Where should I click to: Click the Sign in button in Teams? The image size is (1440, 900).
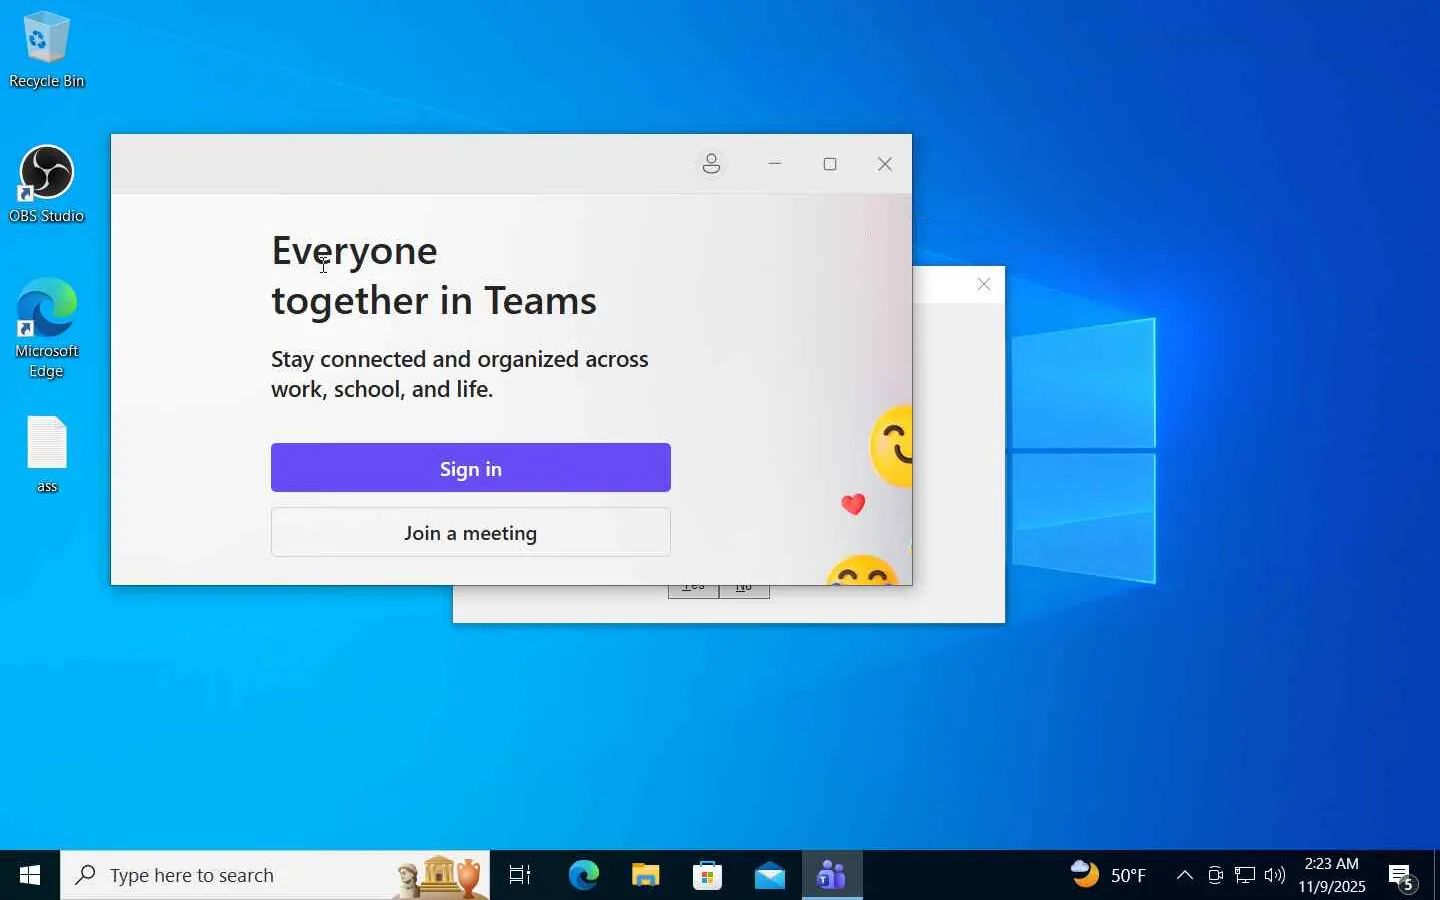click(471, 468)
